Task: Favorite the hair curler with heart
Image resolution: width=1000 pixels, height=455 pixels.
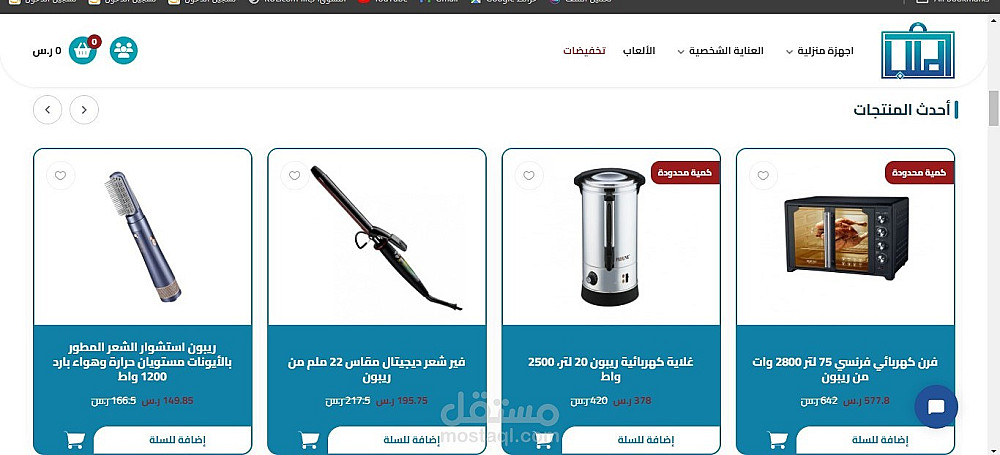Action: (x=295, y=175)
